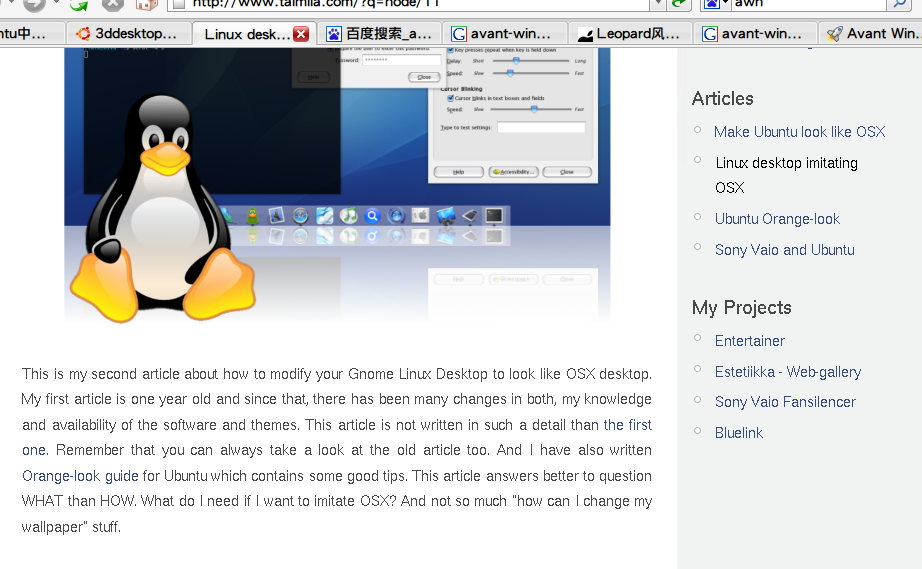The height and width of the screenshot is (569, 922).
Task: Focus the address bar showing taimila.com
Action: (x=409, y=4)
